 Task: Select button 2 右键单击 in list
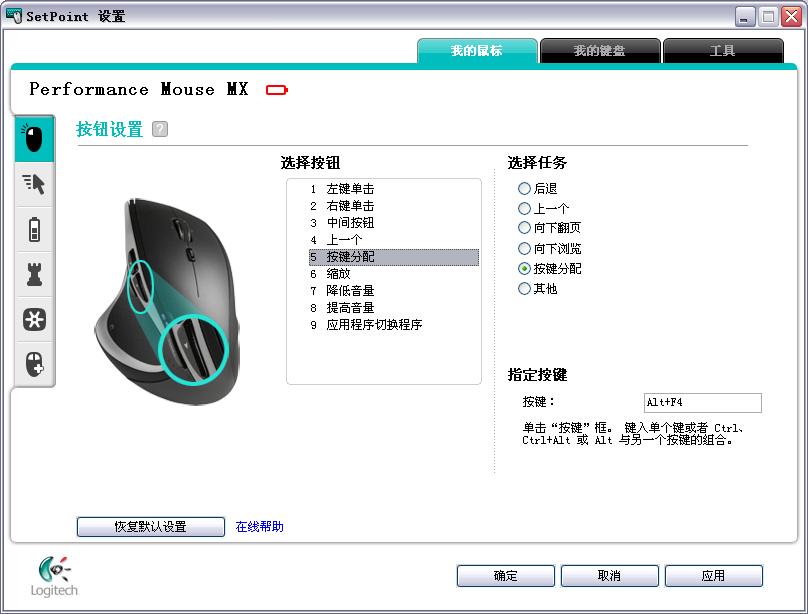[394, 206]
